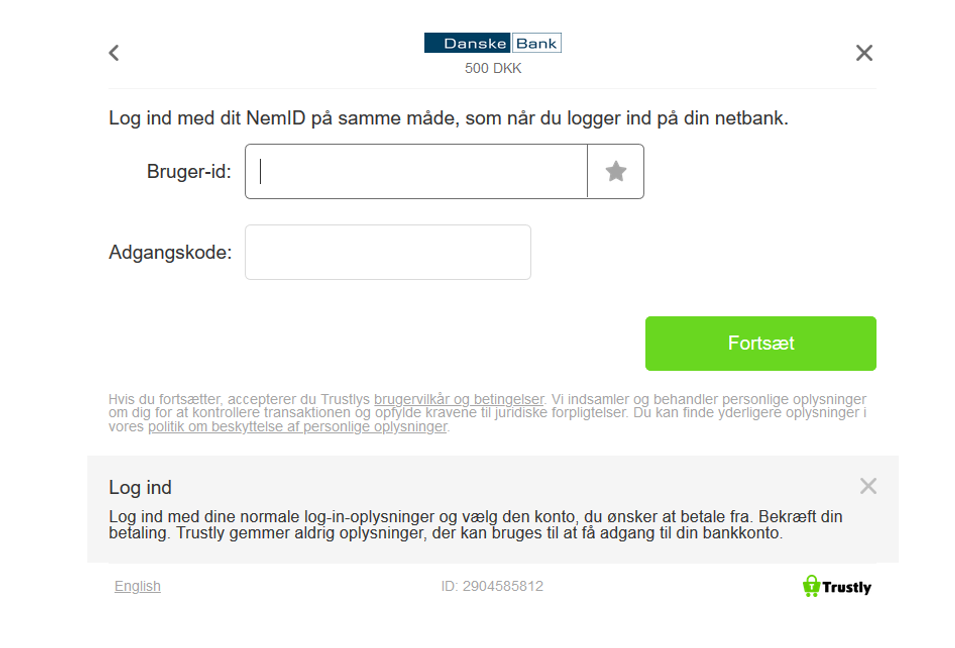Click the green Trustly padlock icon
Screen dimensions: 955x648
tap(811, 586)
